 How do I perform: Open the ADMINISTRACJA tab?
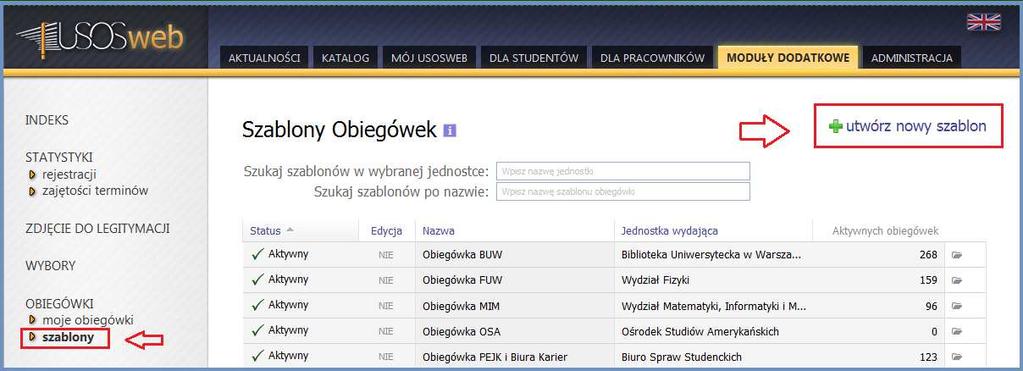(x=911, y=57)
